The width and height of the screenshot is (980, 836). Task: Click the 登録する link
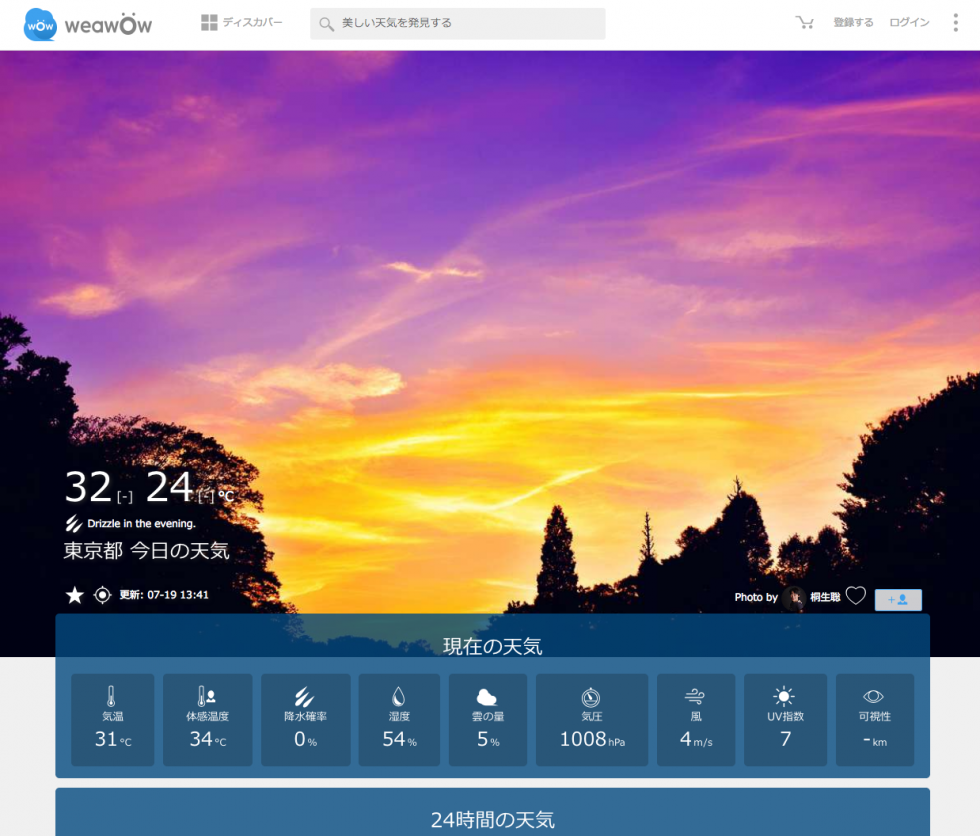pyautogui.click(x=853, y=22)
